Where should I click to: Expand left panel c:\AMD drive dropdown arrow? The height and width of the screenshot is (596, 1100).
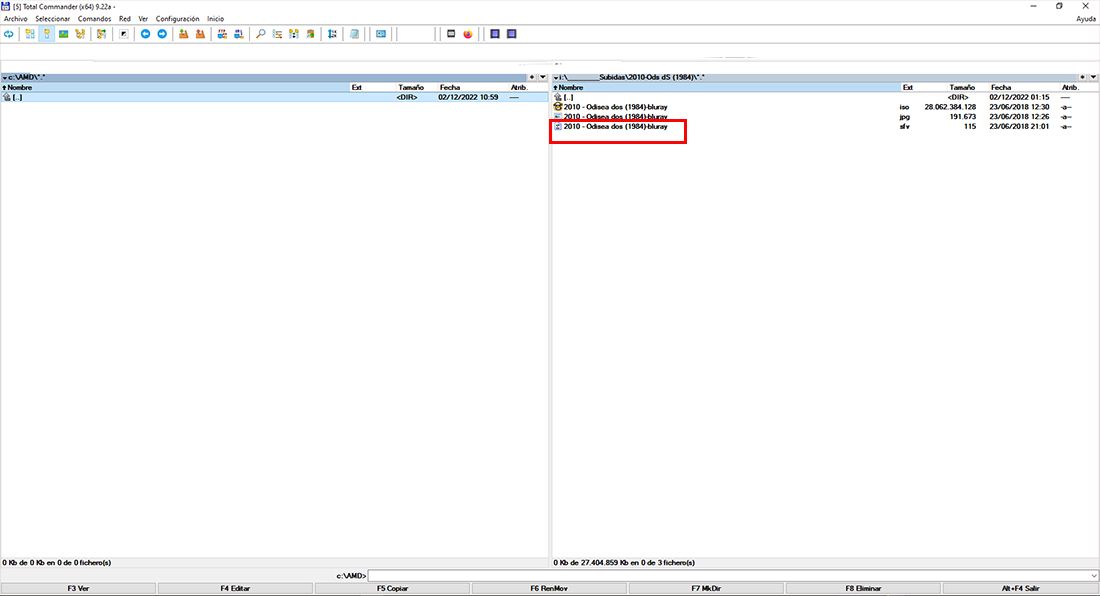click(x=4, y=78)
